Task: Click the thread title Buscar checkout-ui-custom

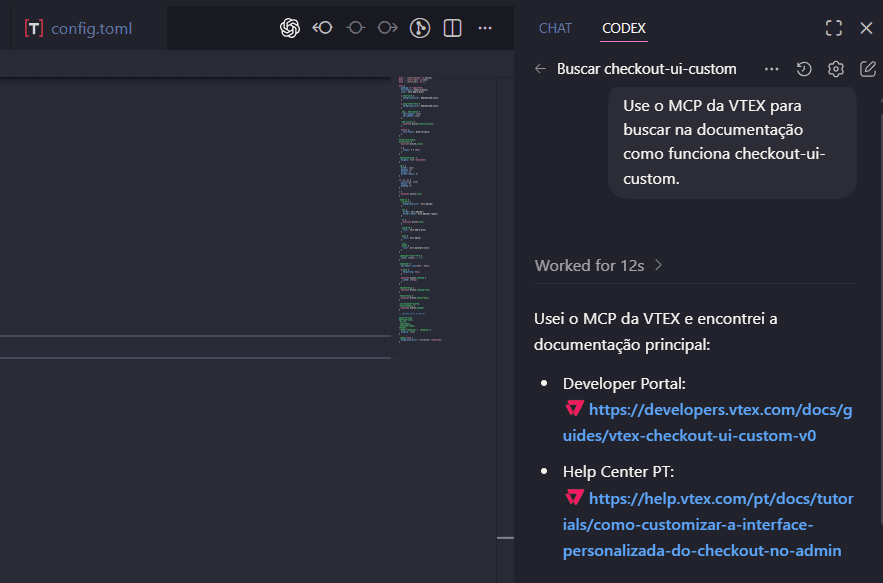Action: 646,69
